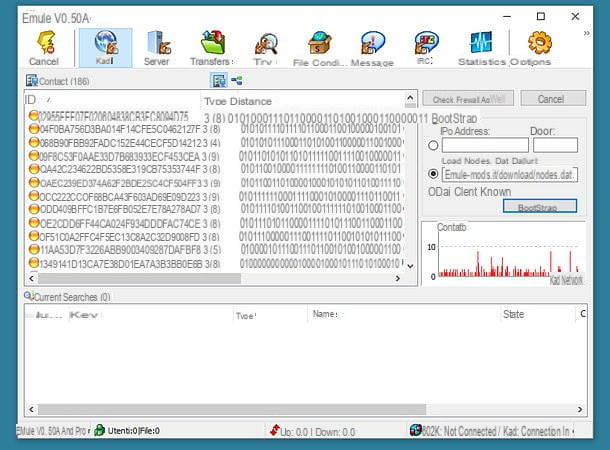Click the State column header in searches
The image size is (610, 450).
pos(538,314)
